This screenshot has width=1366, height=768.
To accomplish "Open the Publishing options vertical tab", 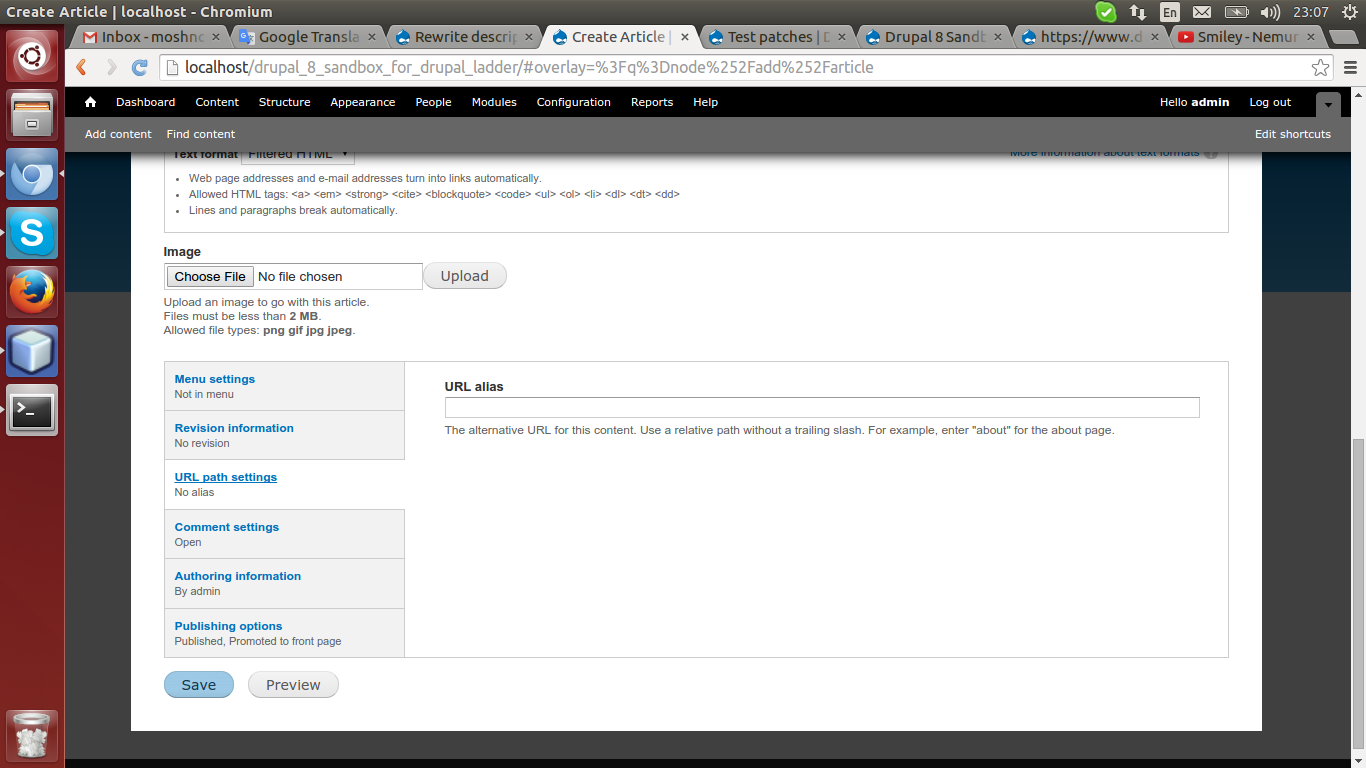I will pos(228,625).
